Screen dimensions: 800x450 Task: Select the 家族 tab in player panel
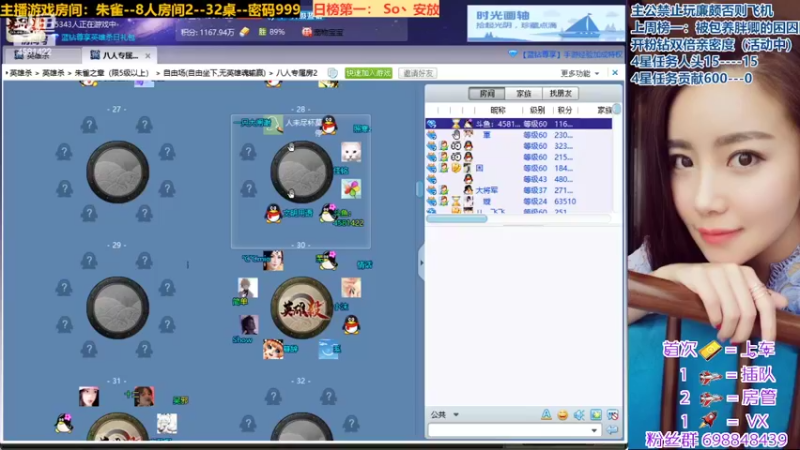tap(523, 93)
